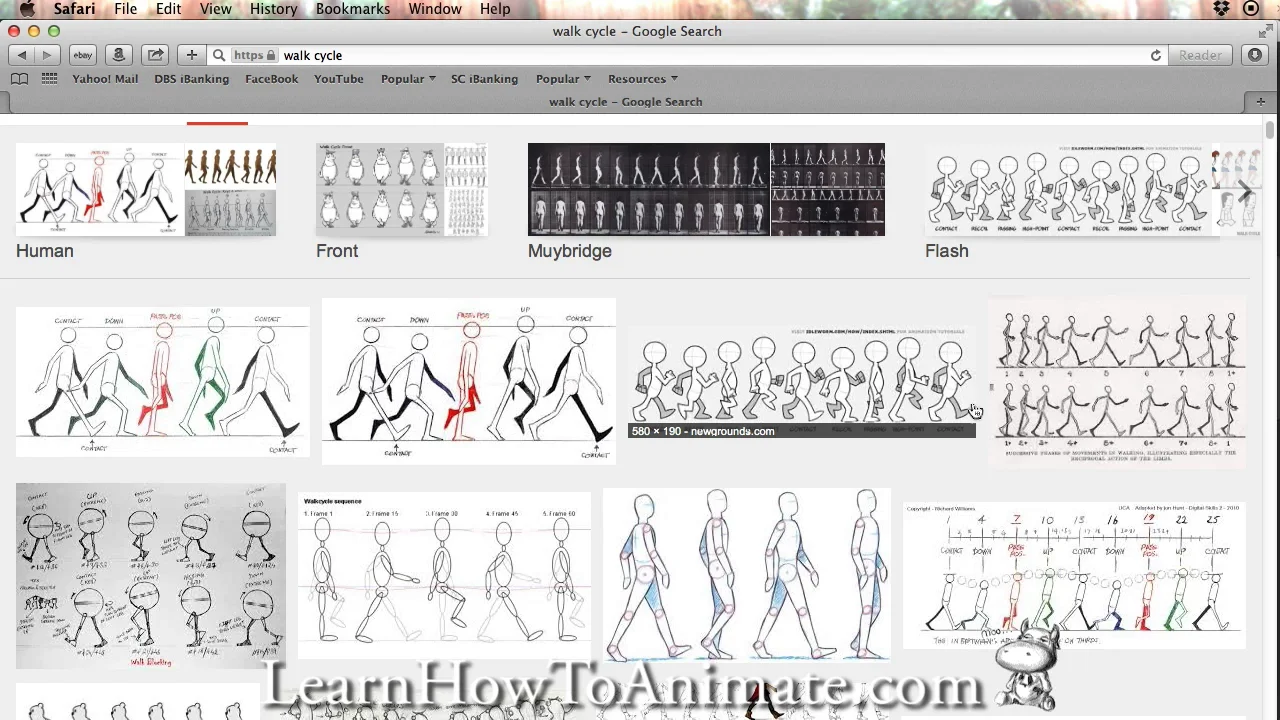Open the Apple menu
Viewport: 1280px width, 720px height.
point(26,9)
